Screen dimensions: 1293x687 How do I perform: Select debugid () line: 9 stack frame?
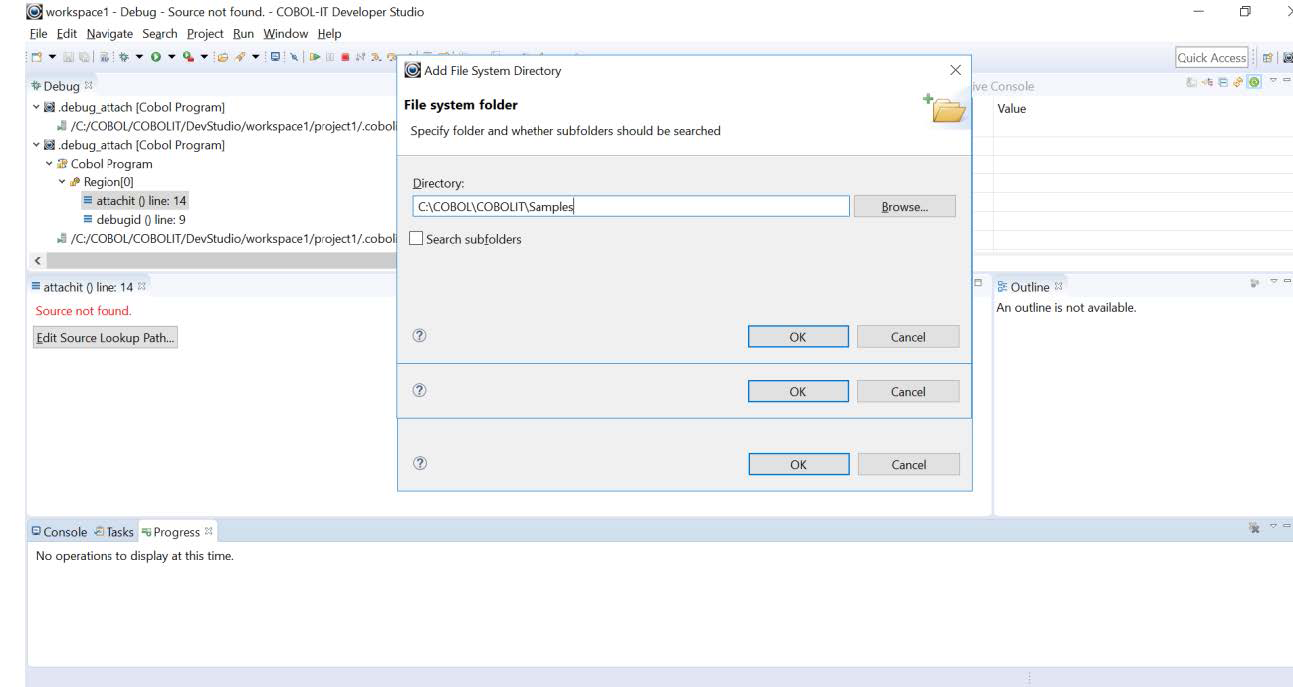133,219
